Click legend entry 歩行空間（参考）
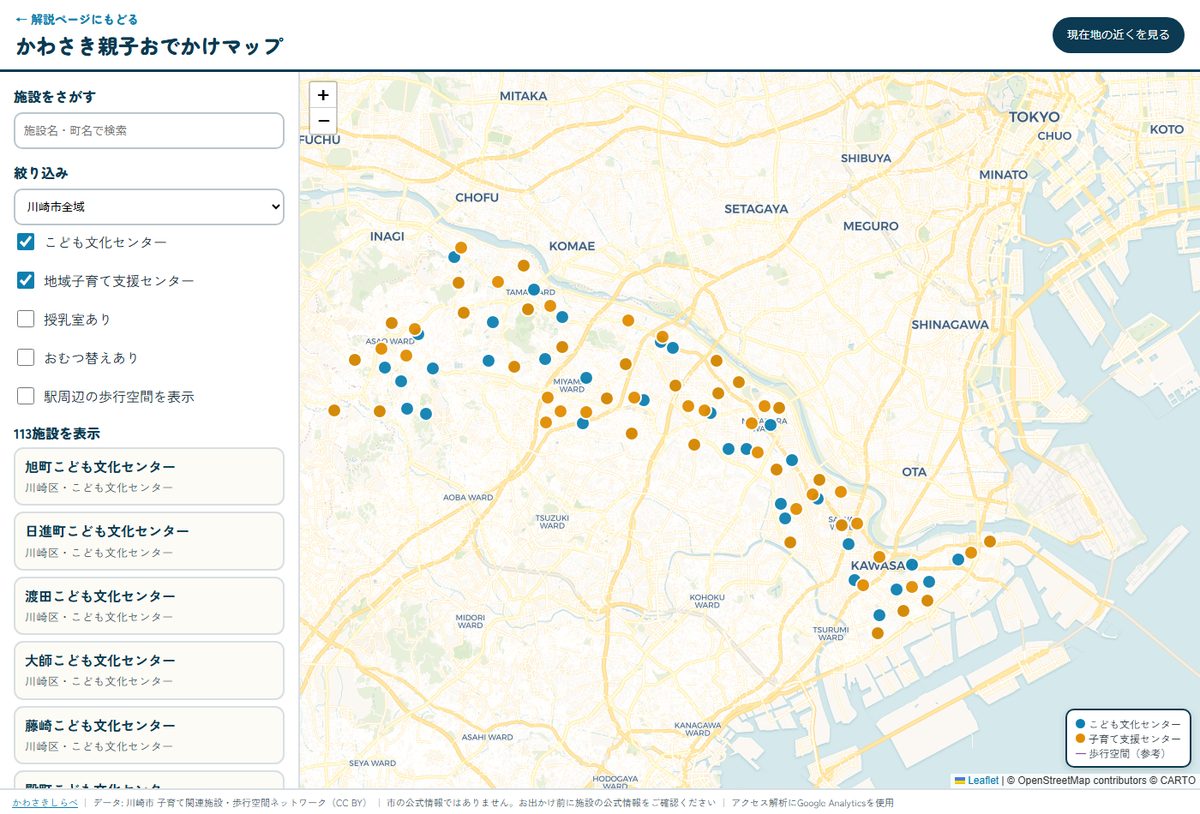The height and width of the screenshot is (814, 1200). pos(1120,753)
